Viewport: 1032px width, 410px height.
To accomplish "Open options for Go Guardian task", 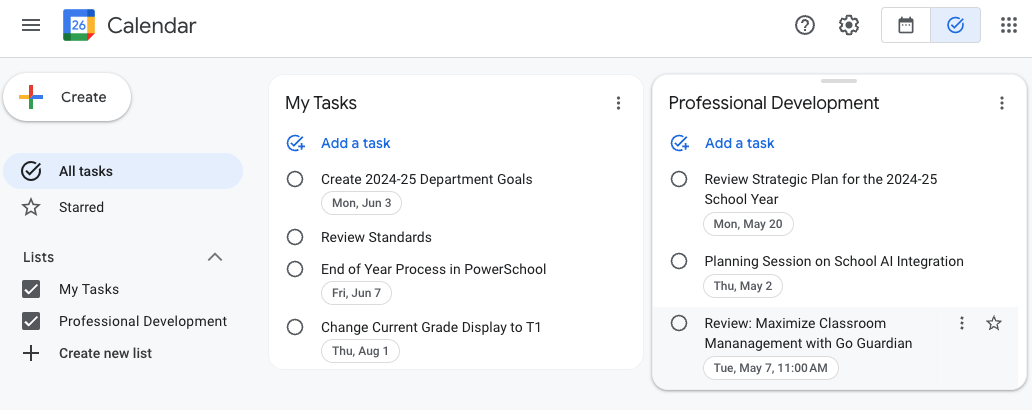I will point(962,323).
